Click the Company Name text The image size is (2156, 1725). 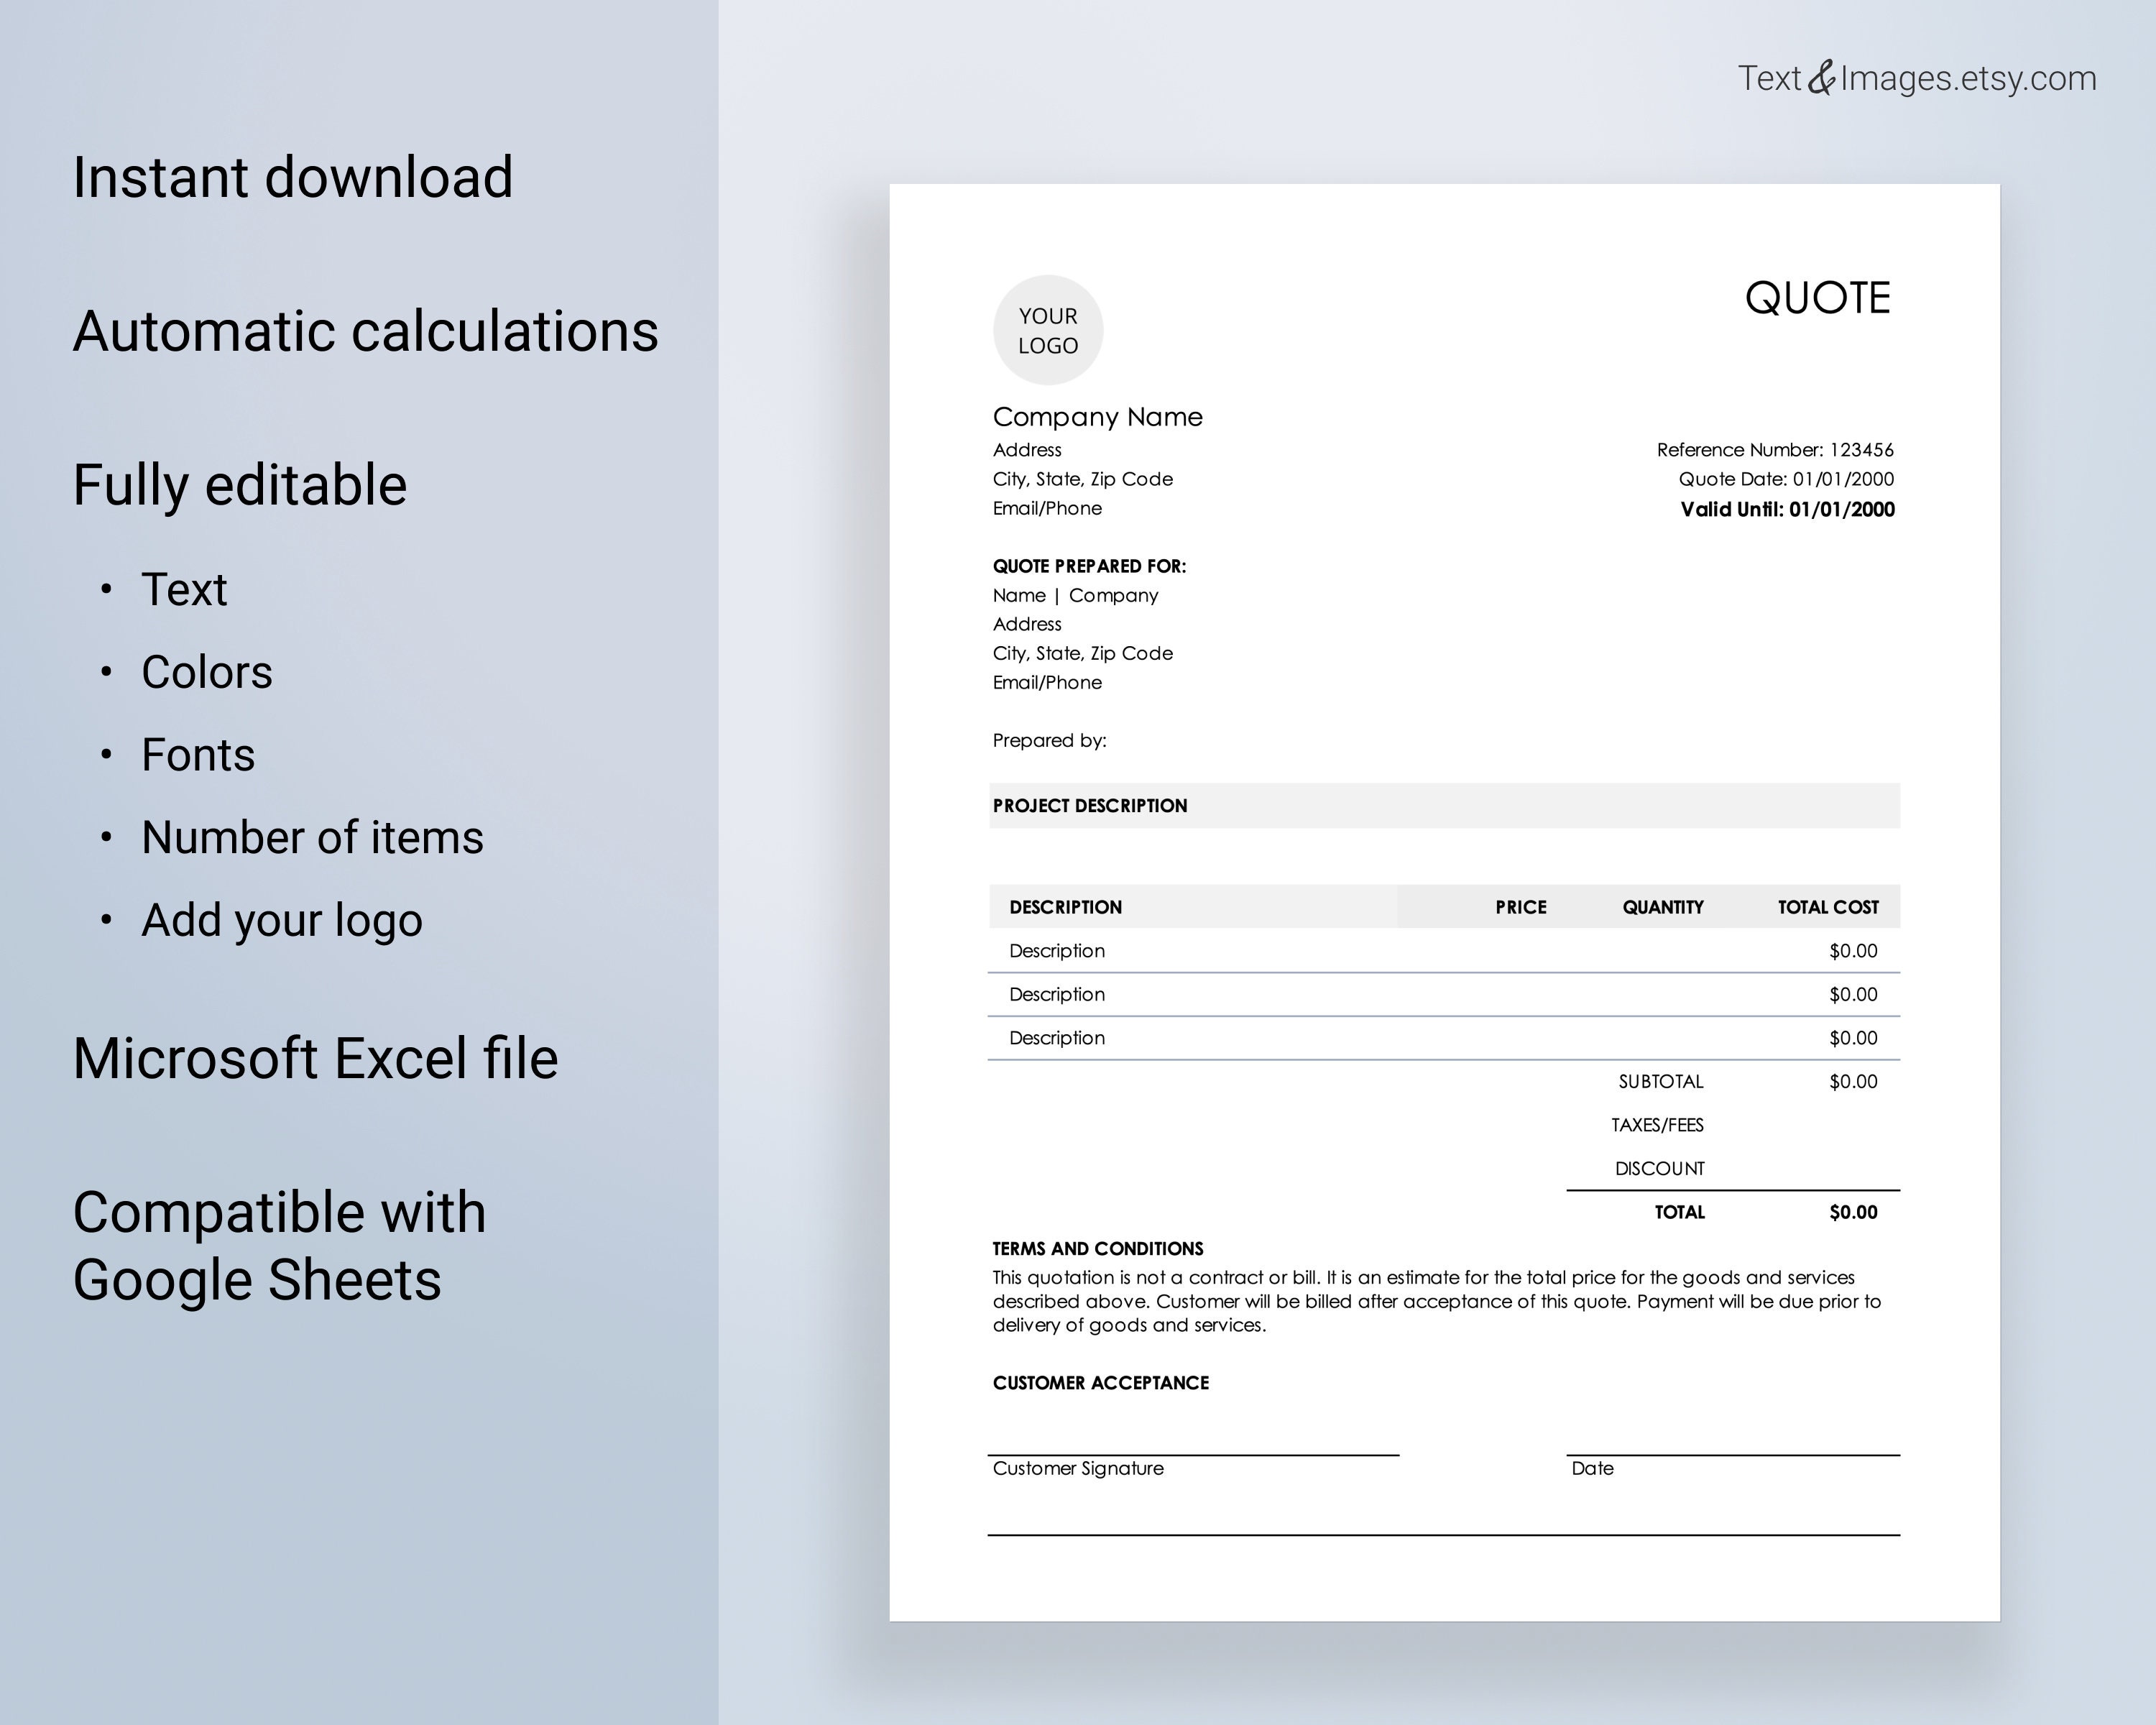pyautogui.click(x=1097, y=417)
